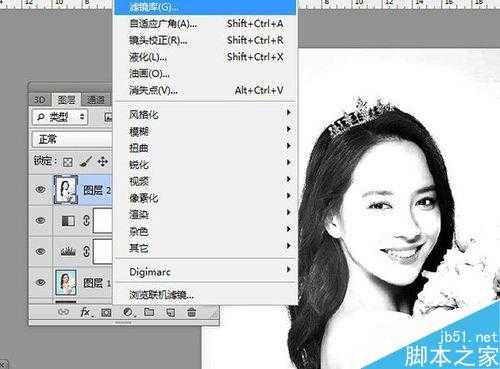Click the 图层 2 layer name
500x369 pixels.
pos(97,190)
